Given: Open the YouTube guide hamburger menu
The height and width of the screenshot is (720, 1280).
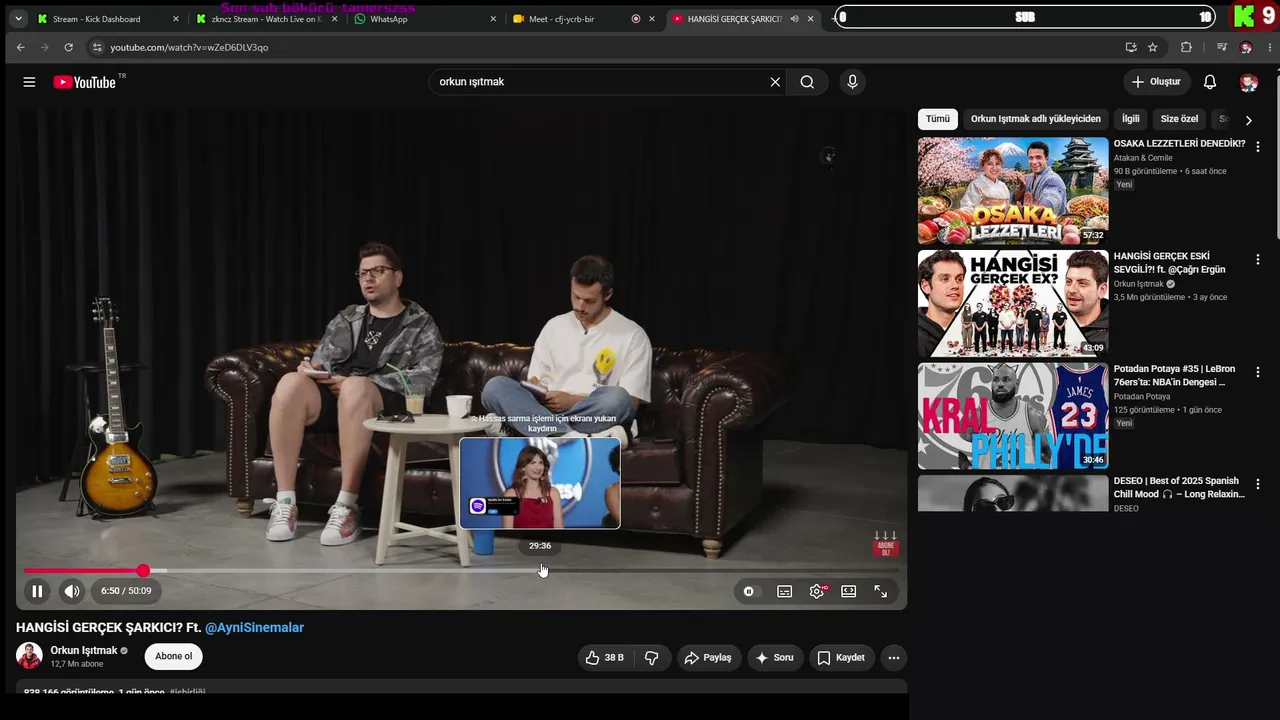Looking at the screenshot, I should pyautogui.click(x=29, y=82).
